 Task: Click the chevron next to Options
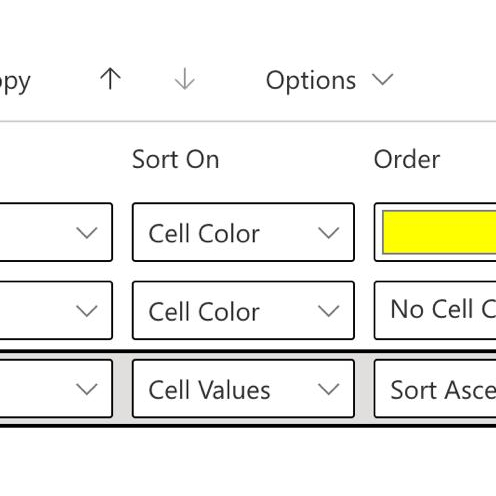(x=383, y=80)
